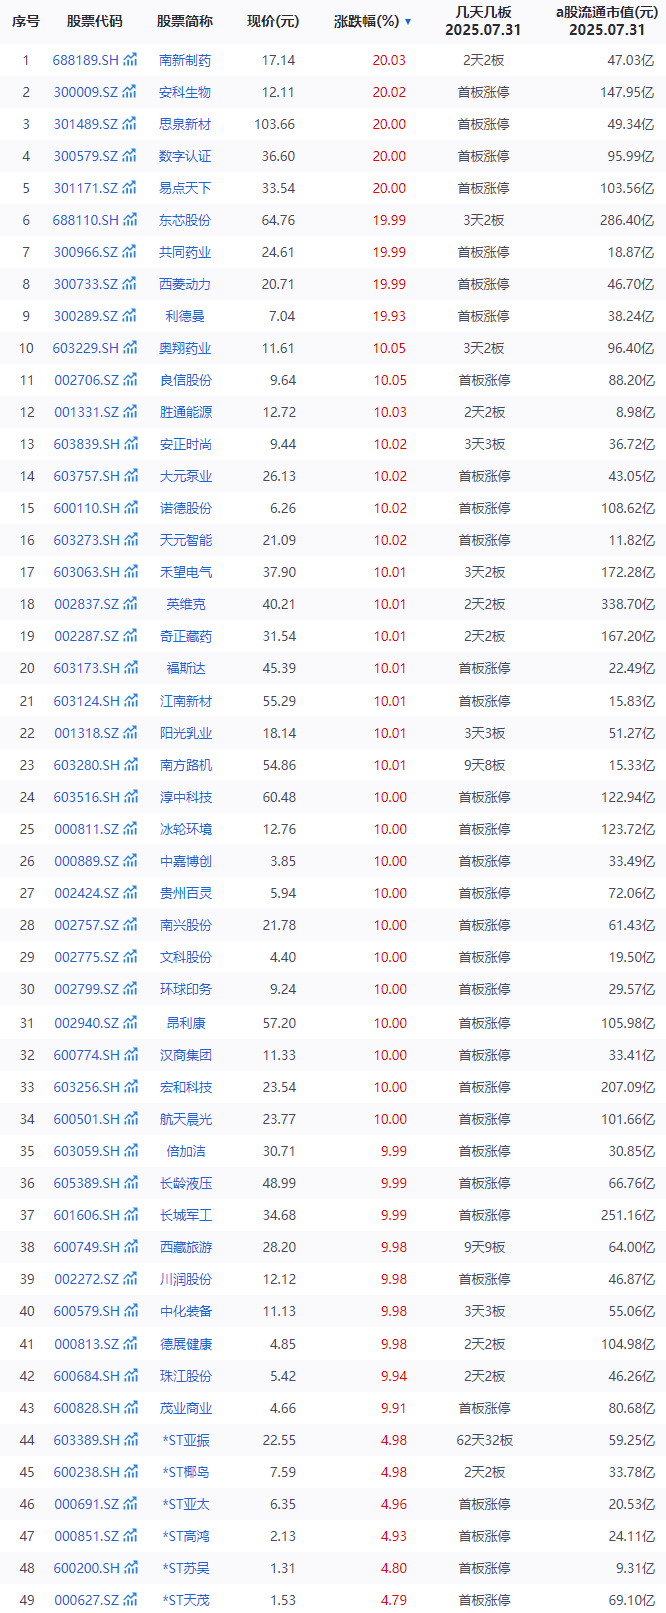Open chart icon beside 603256.SH
The height and width of the screenshot is (1613, 666).
[130, 1087]
